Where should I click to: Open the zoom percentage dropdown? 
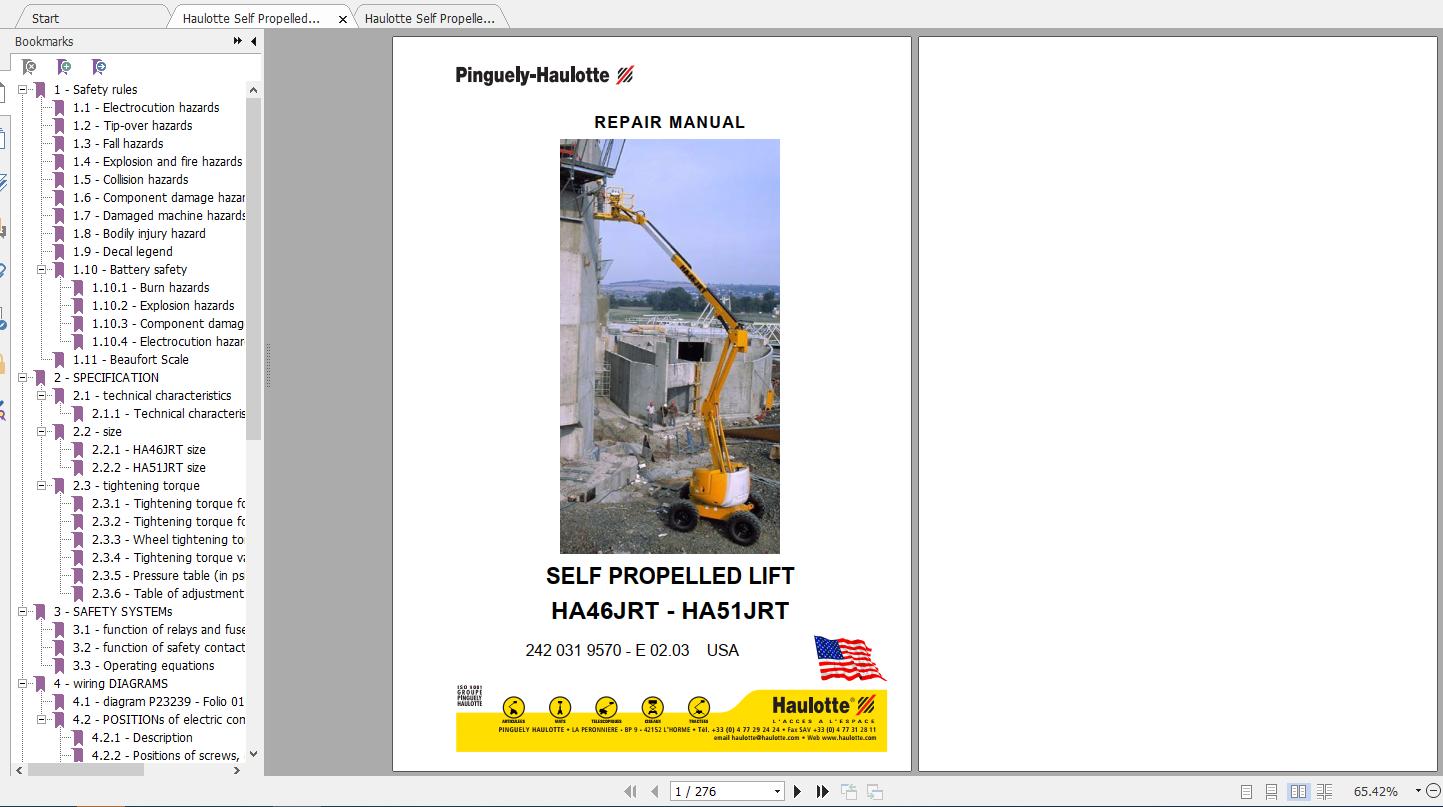coord(1418,791)
